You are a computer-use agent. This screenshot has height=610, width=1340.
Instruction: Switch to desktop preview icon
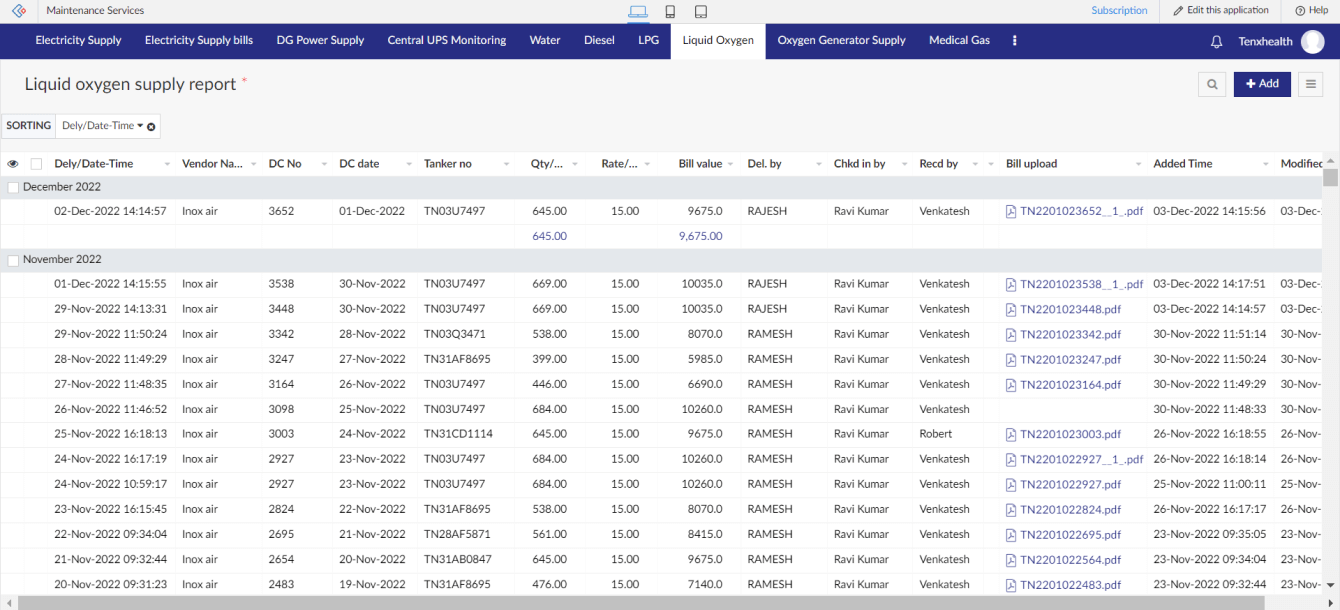coord(638,11)
